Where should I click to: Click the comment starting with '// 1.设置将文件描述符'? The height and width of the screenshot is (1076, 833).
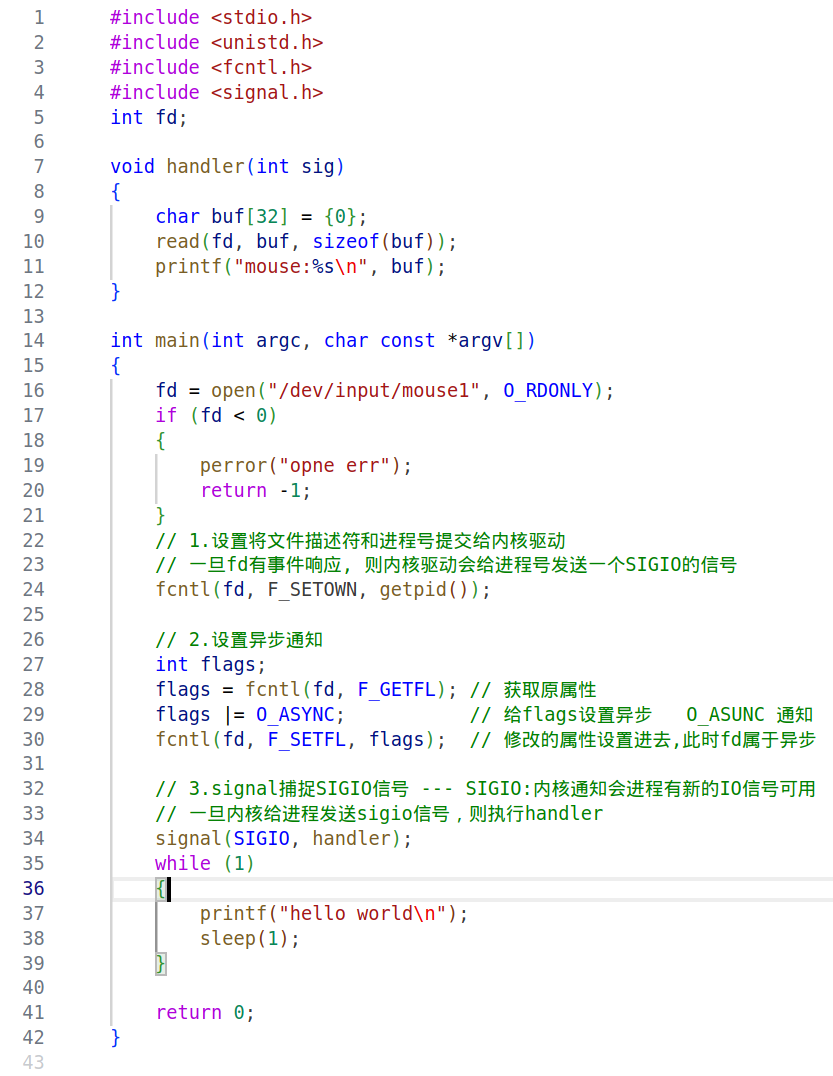coord(360,541)
